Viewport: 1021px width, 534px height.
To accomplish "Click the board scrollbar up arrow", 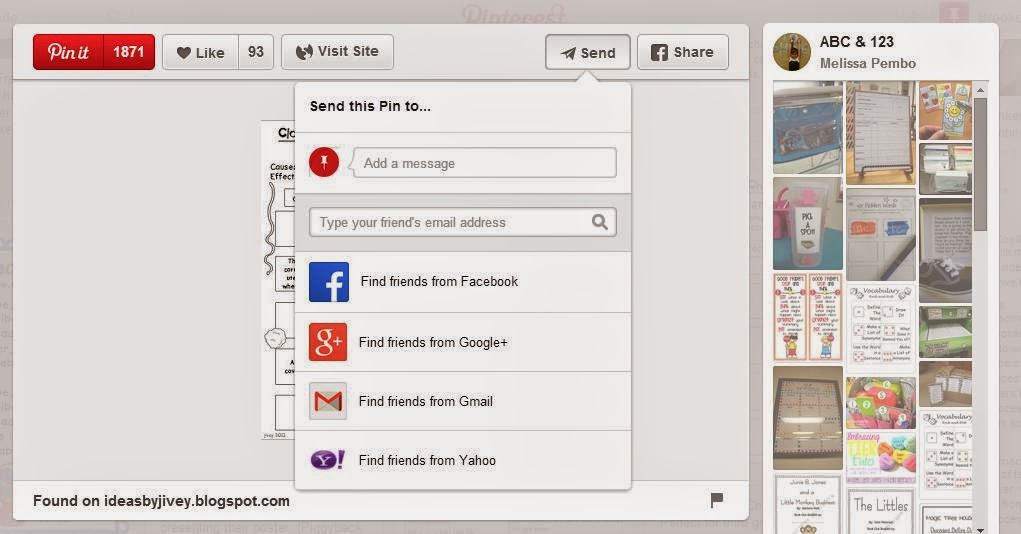I will tap(981, 90).
